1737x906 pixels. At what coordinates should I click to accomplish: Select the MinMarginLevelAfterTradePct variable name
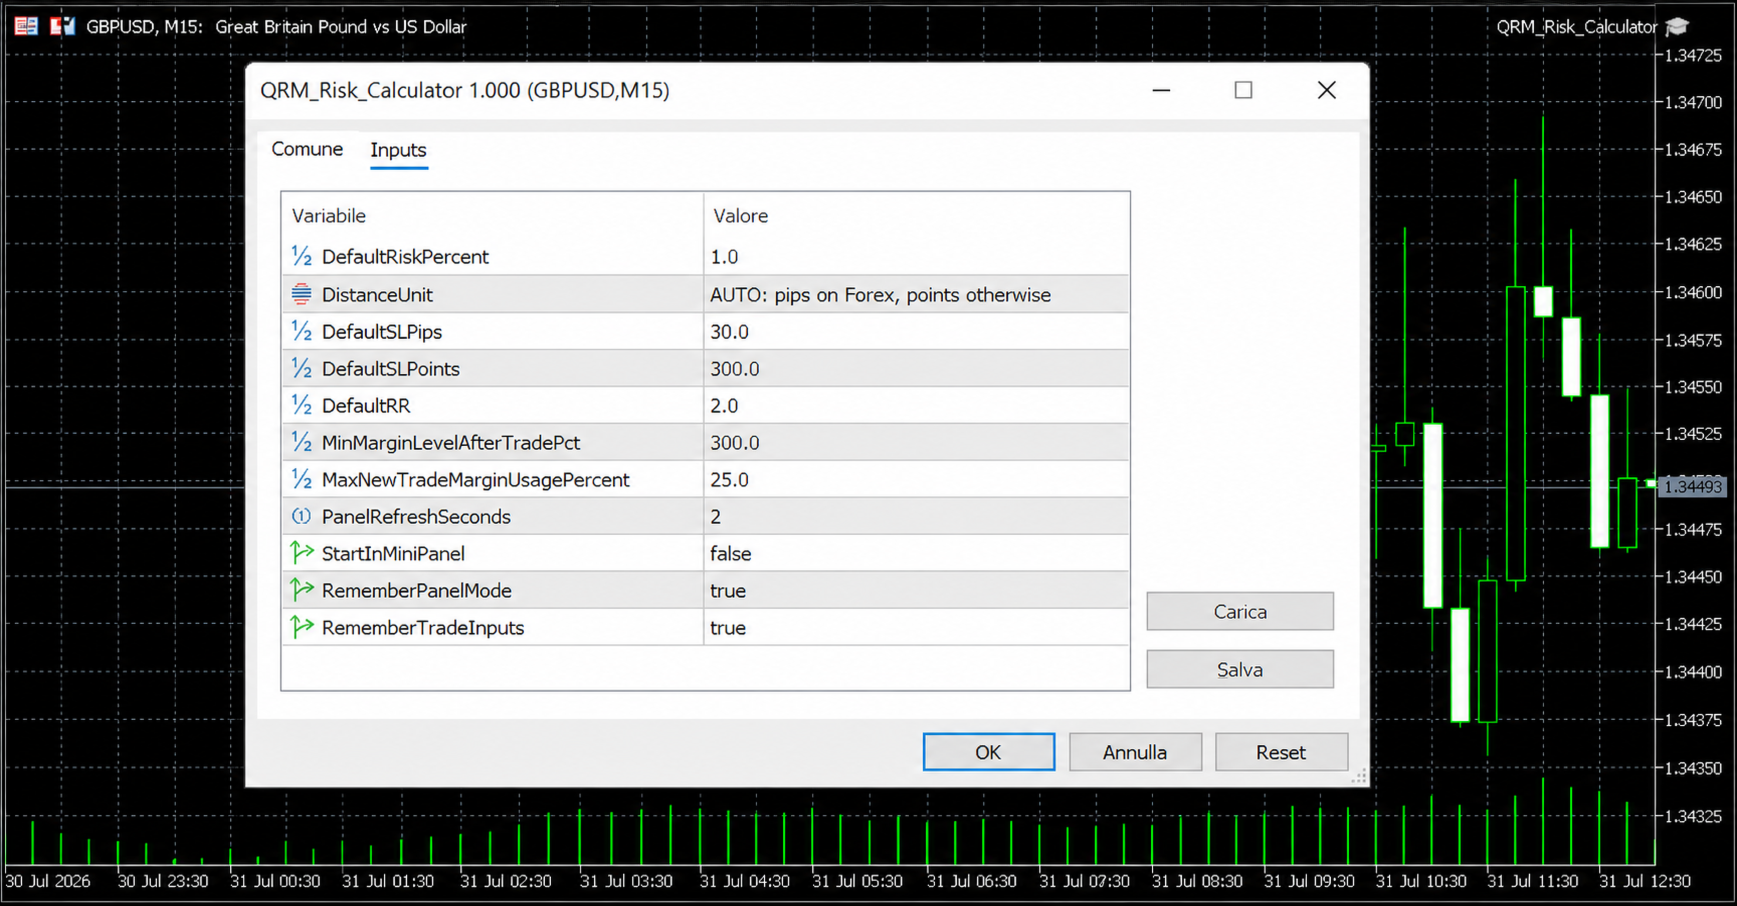point(451,443)
